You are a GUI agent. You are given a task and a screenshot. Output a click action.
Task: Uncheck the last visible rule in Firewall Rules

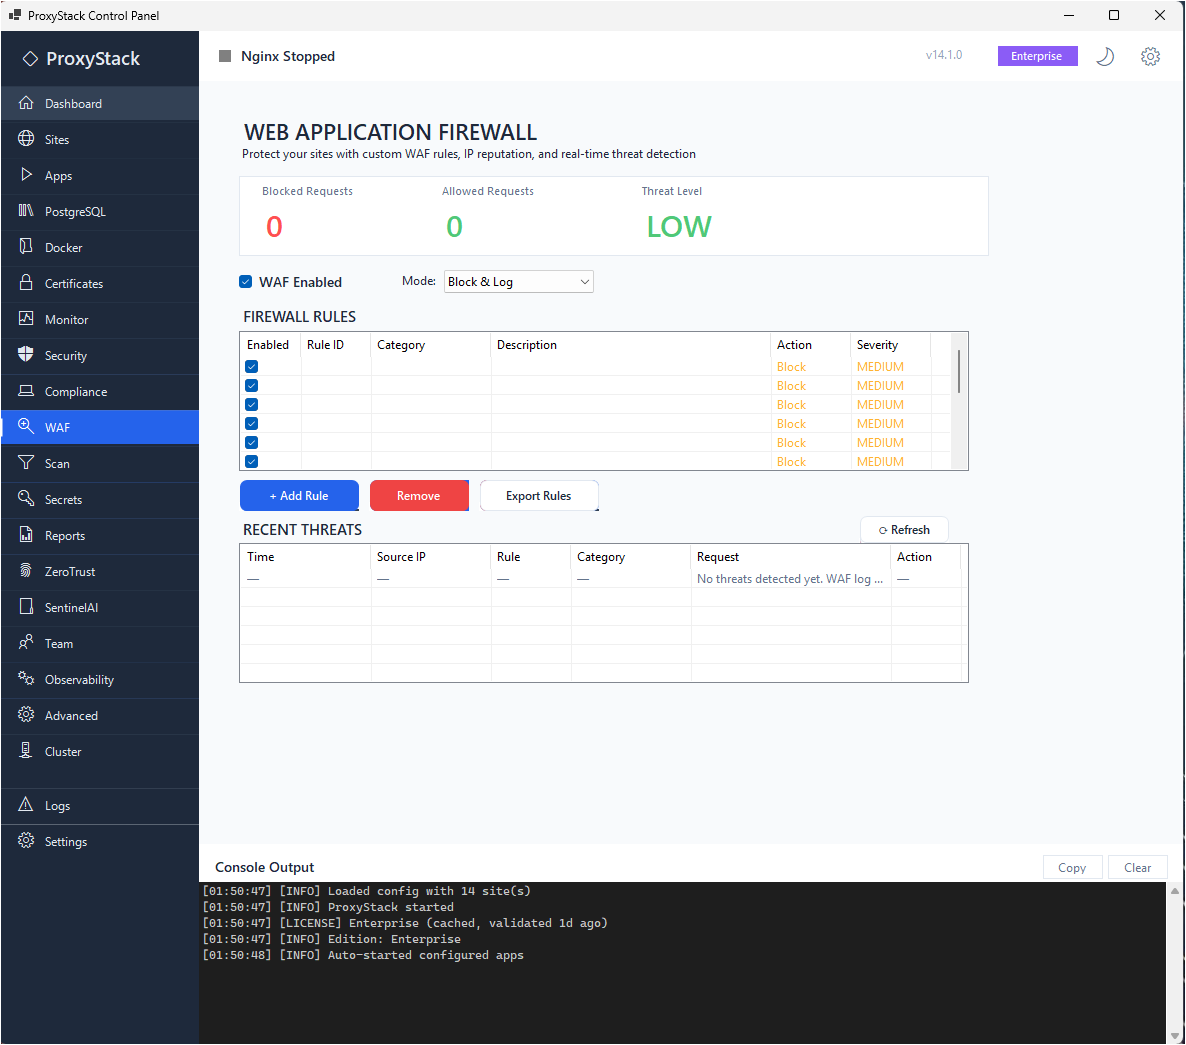[251, 461]
